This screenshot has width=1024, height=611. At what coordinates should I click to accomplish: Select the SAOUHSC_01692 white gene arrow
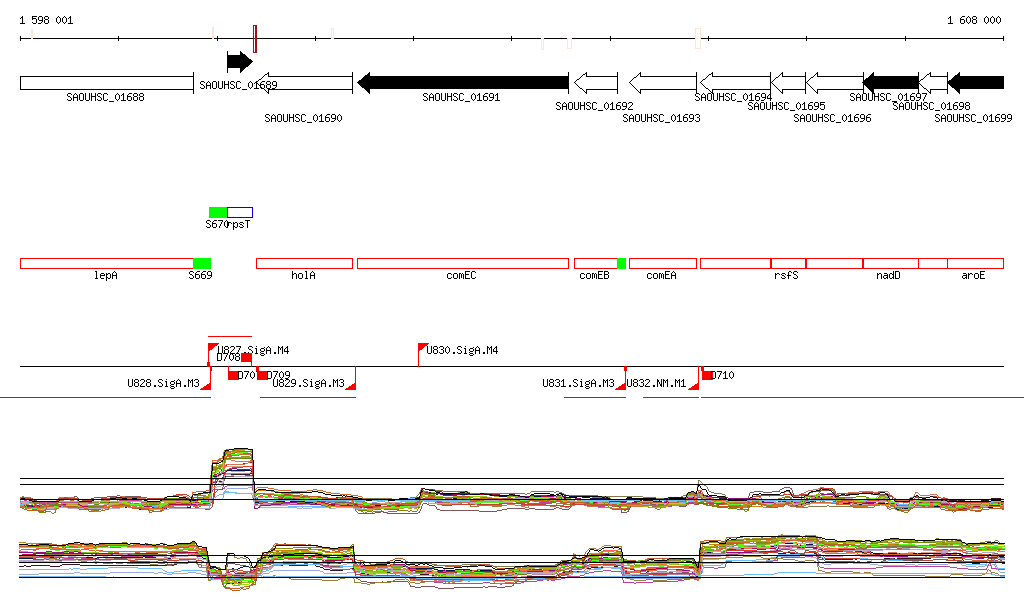(x=596, y=83)
